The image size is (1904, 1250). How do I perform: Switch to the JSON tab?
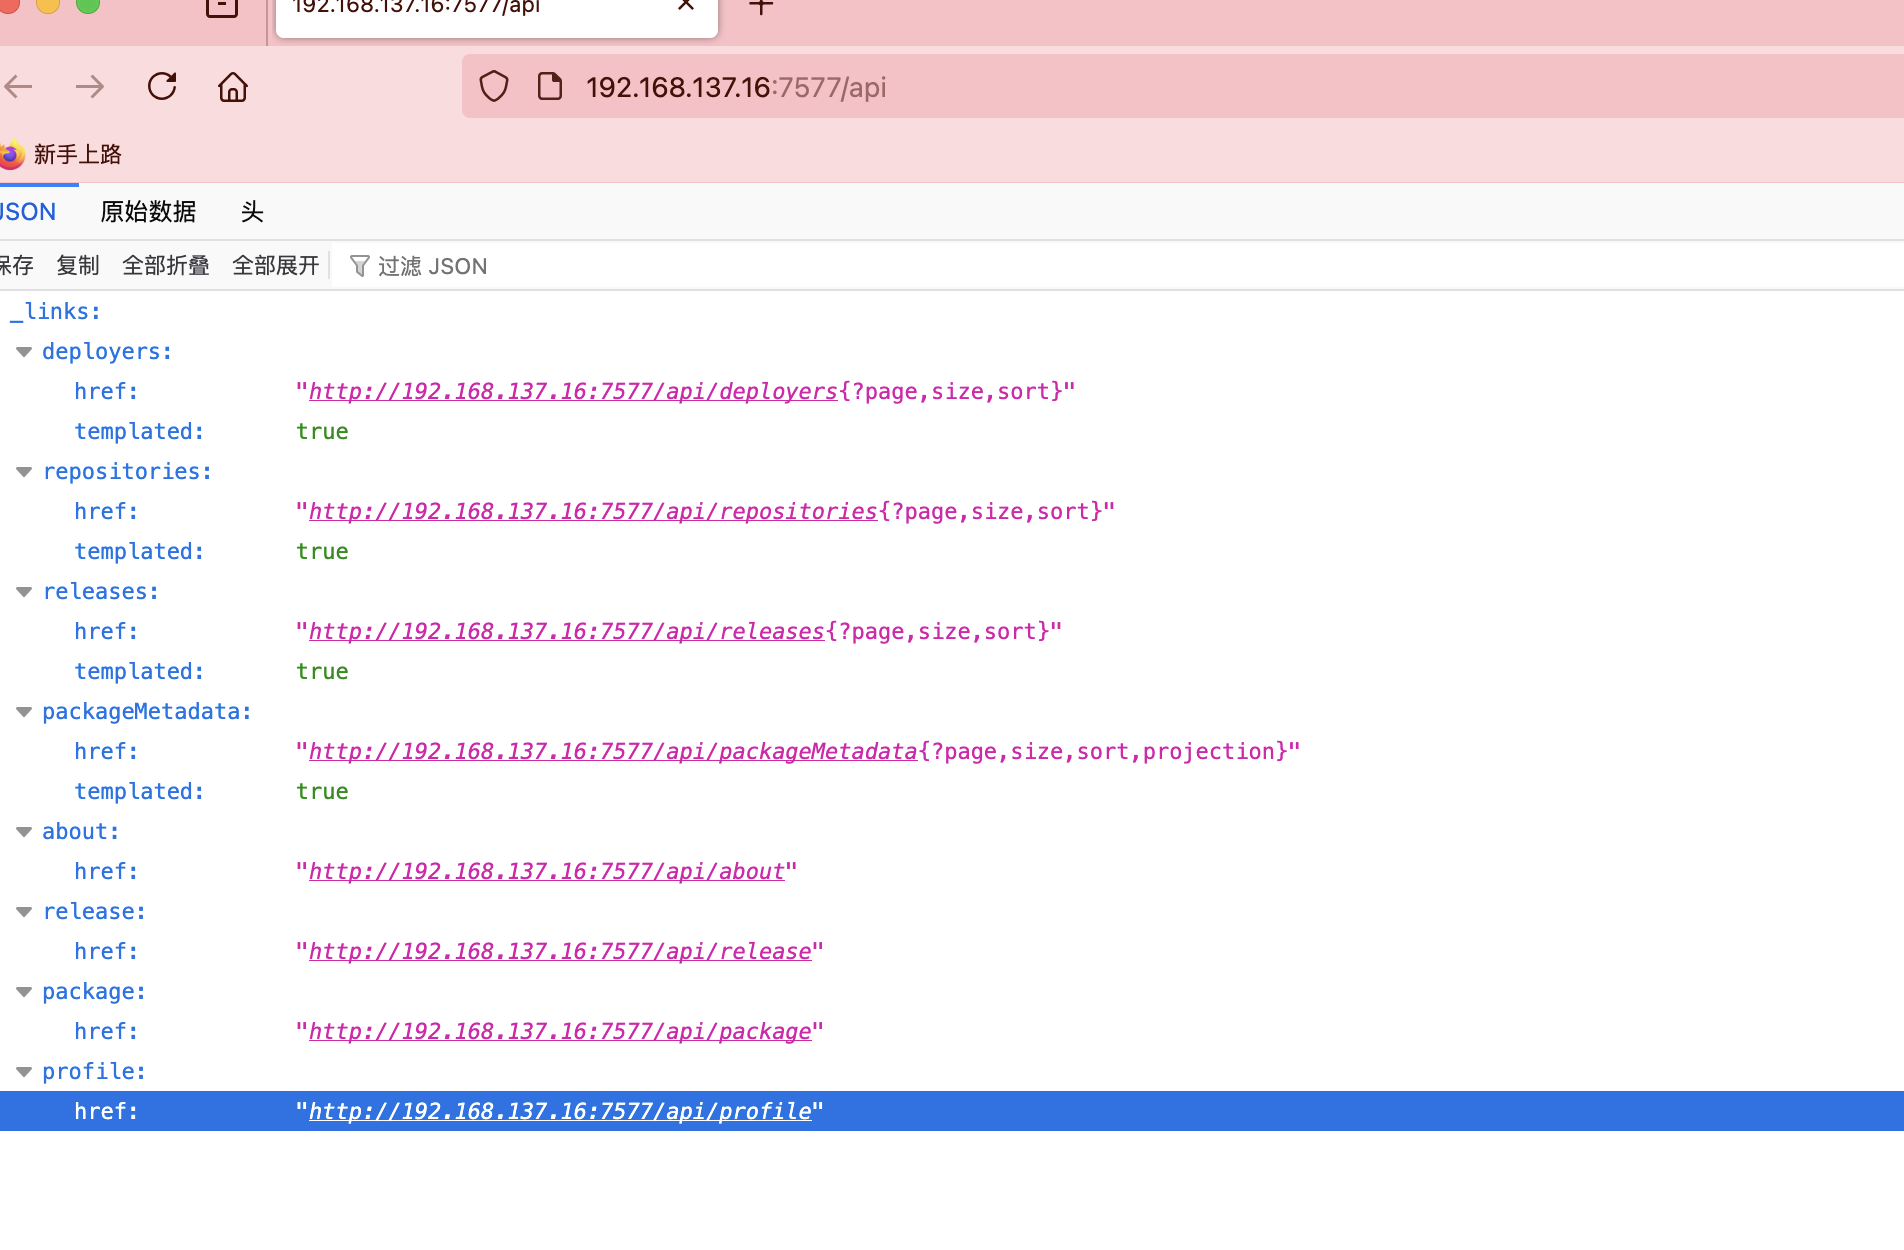(x=28, y=212)
